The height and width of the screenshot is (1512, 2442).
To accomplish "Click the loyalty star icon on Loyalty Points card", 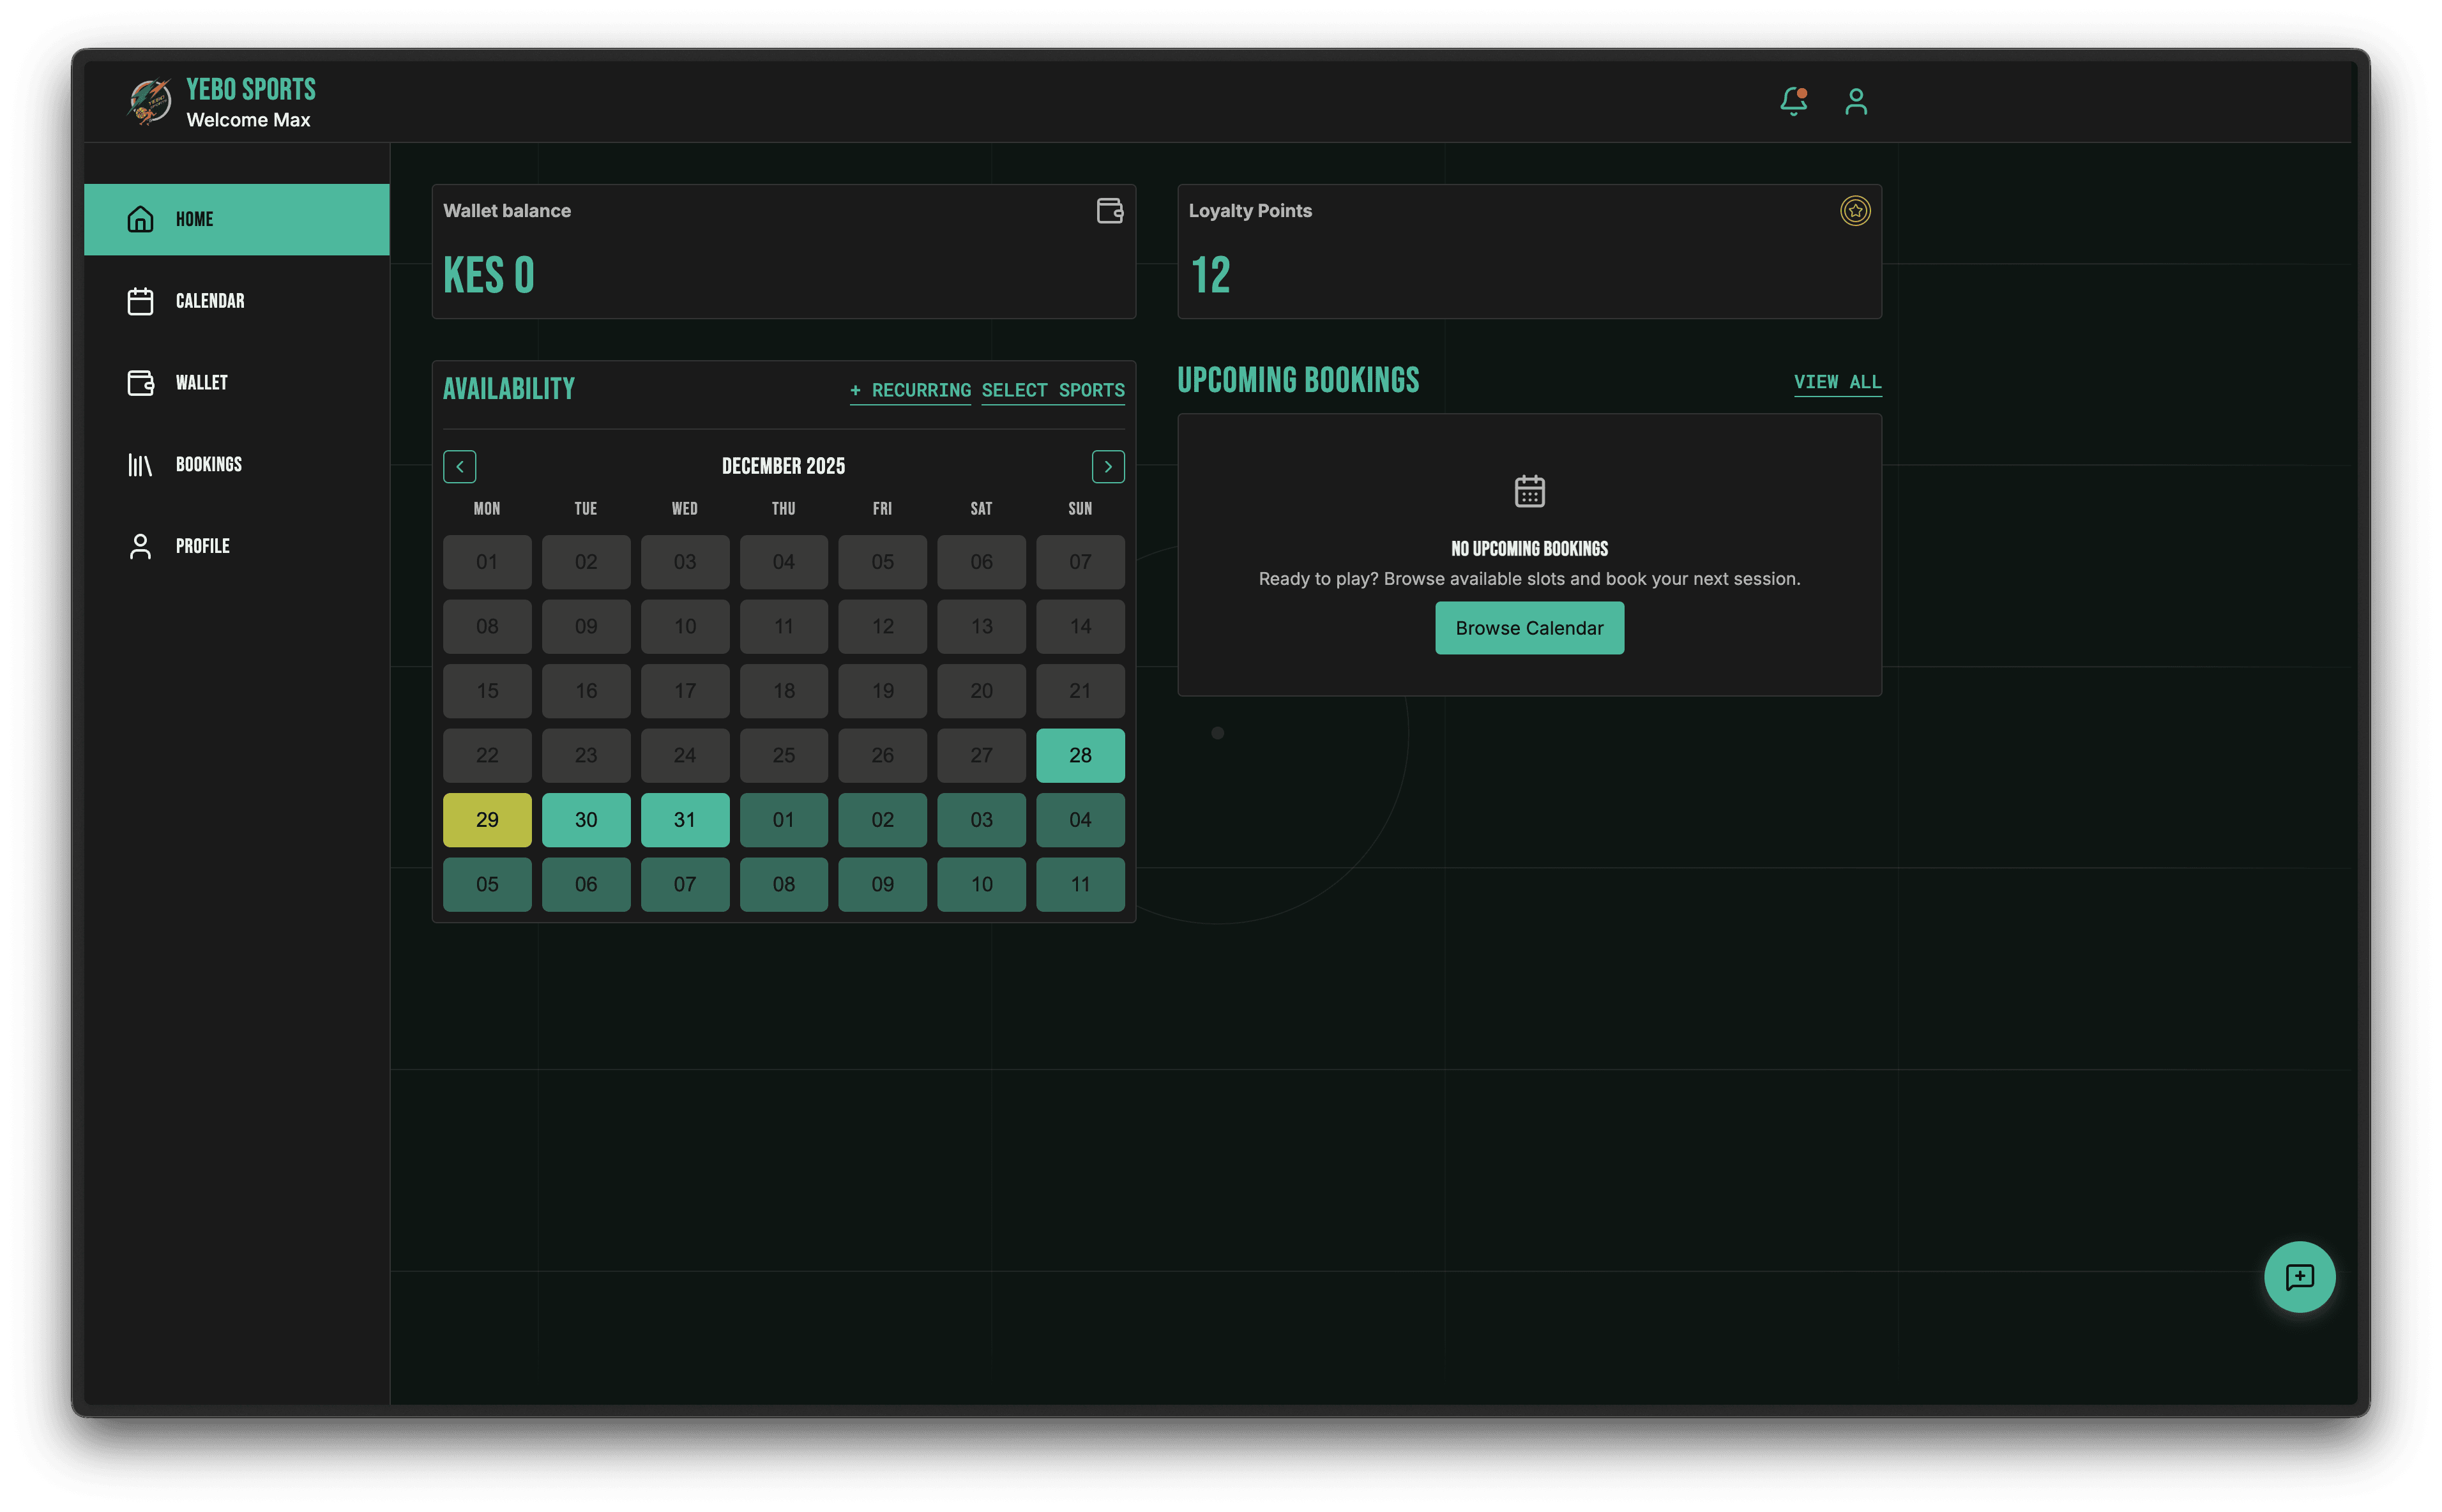I will click(x=1855, y=211).
